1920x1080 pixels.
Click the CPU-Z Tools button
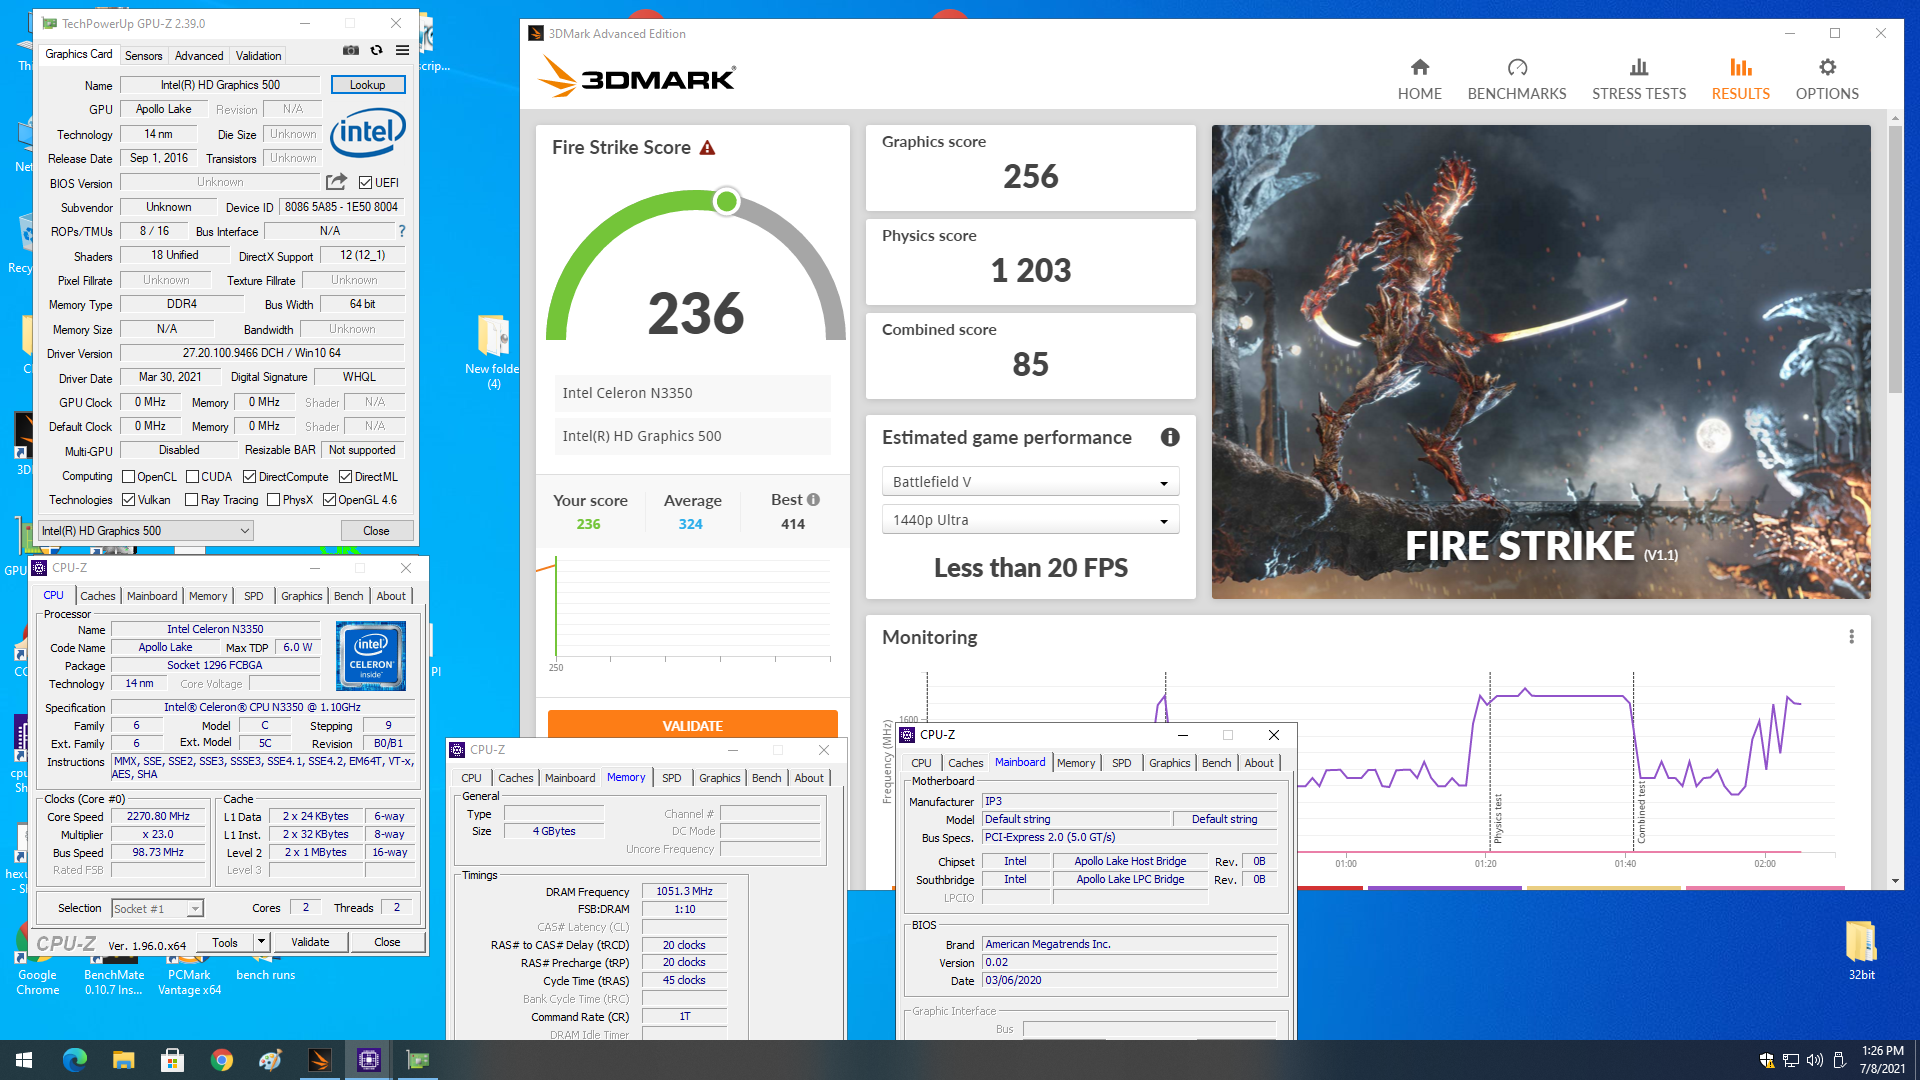tap(225, 942)
